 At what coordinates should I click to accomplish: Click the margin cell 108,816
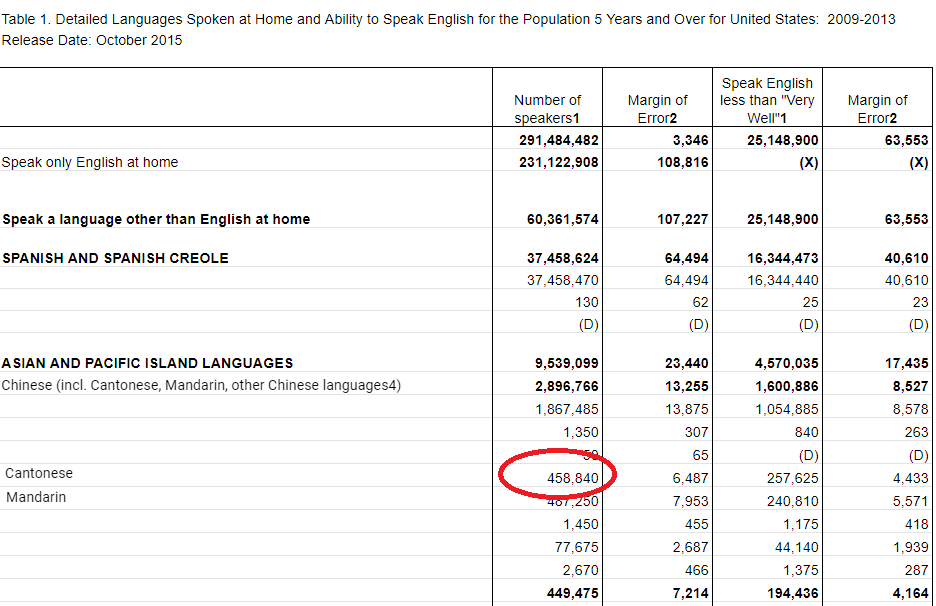click(683, 162)
